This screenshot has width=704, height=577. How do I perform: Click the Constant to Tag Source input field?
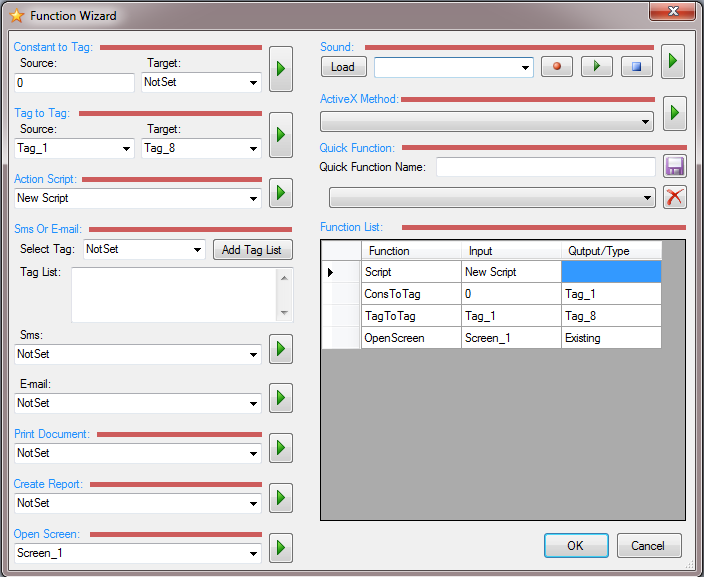[75, 82]
